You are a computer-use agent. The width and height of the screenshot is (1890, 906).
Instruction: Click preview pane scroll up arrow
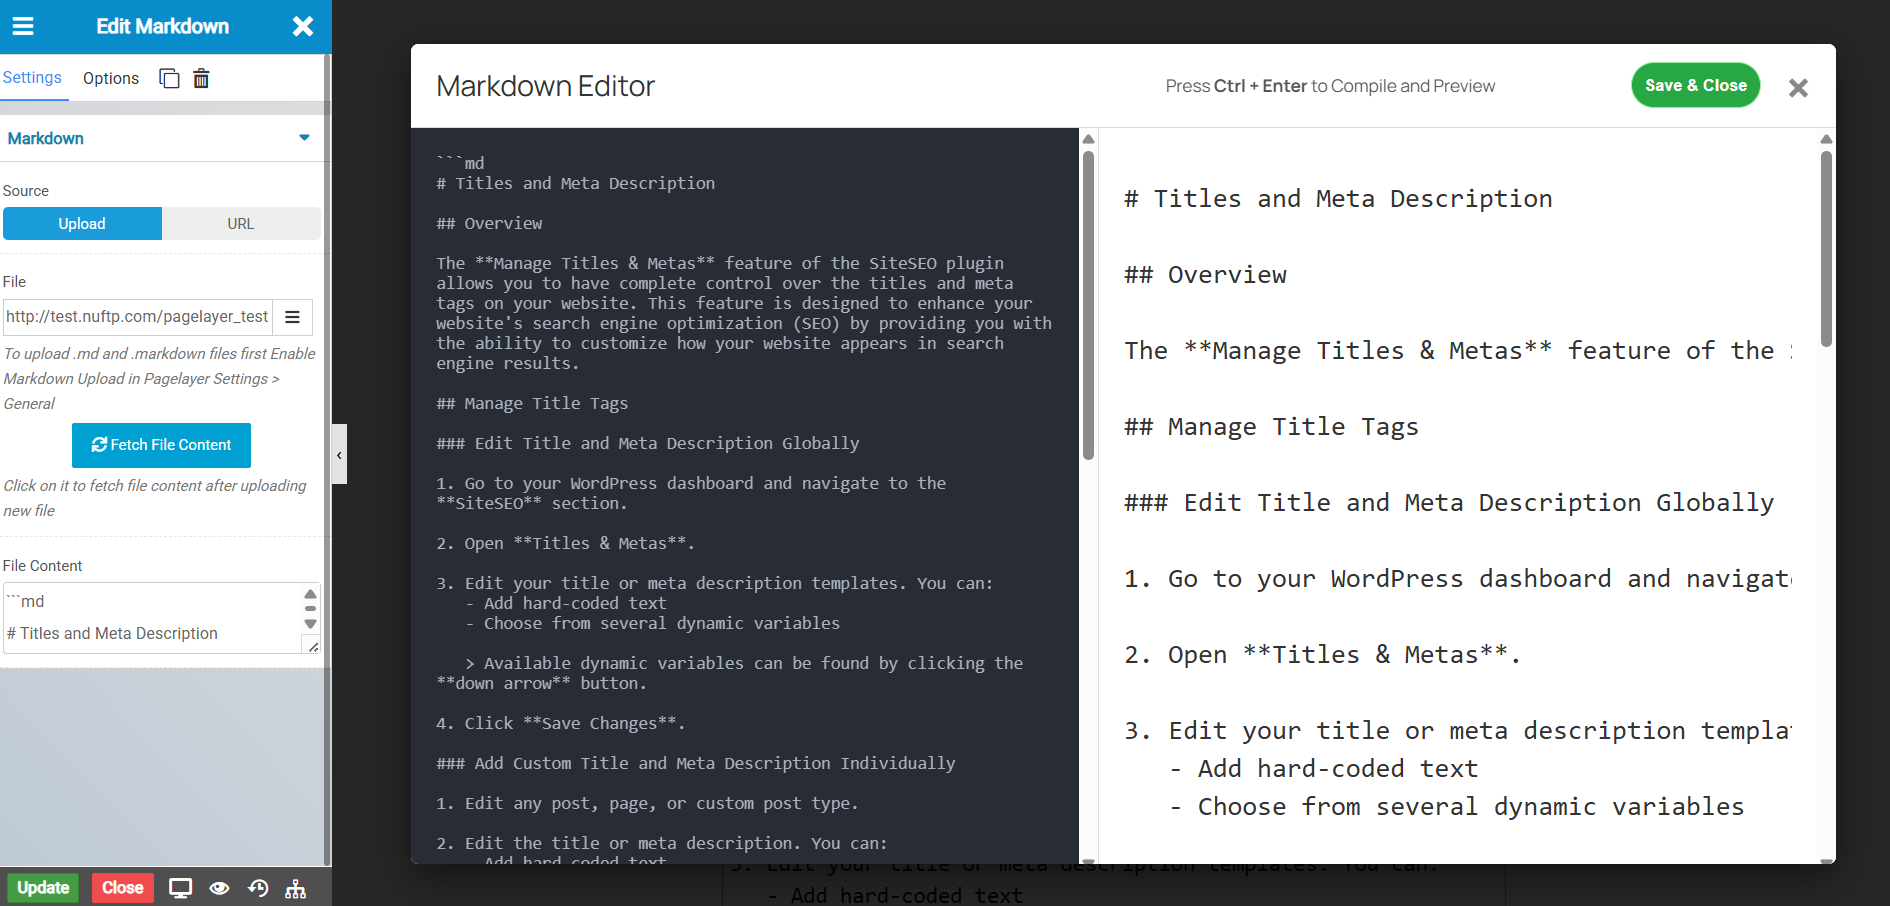(1826, 140)
